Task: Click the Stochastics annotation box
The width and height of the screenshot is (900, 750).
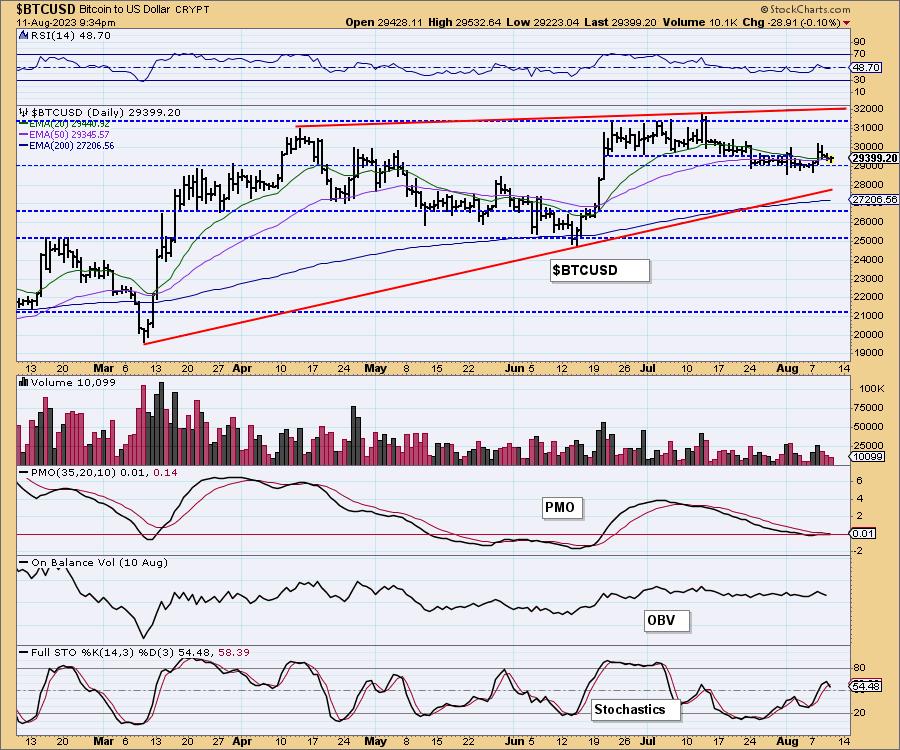Action: point(635,709)
